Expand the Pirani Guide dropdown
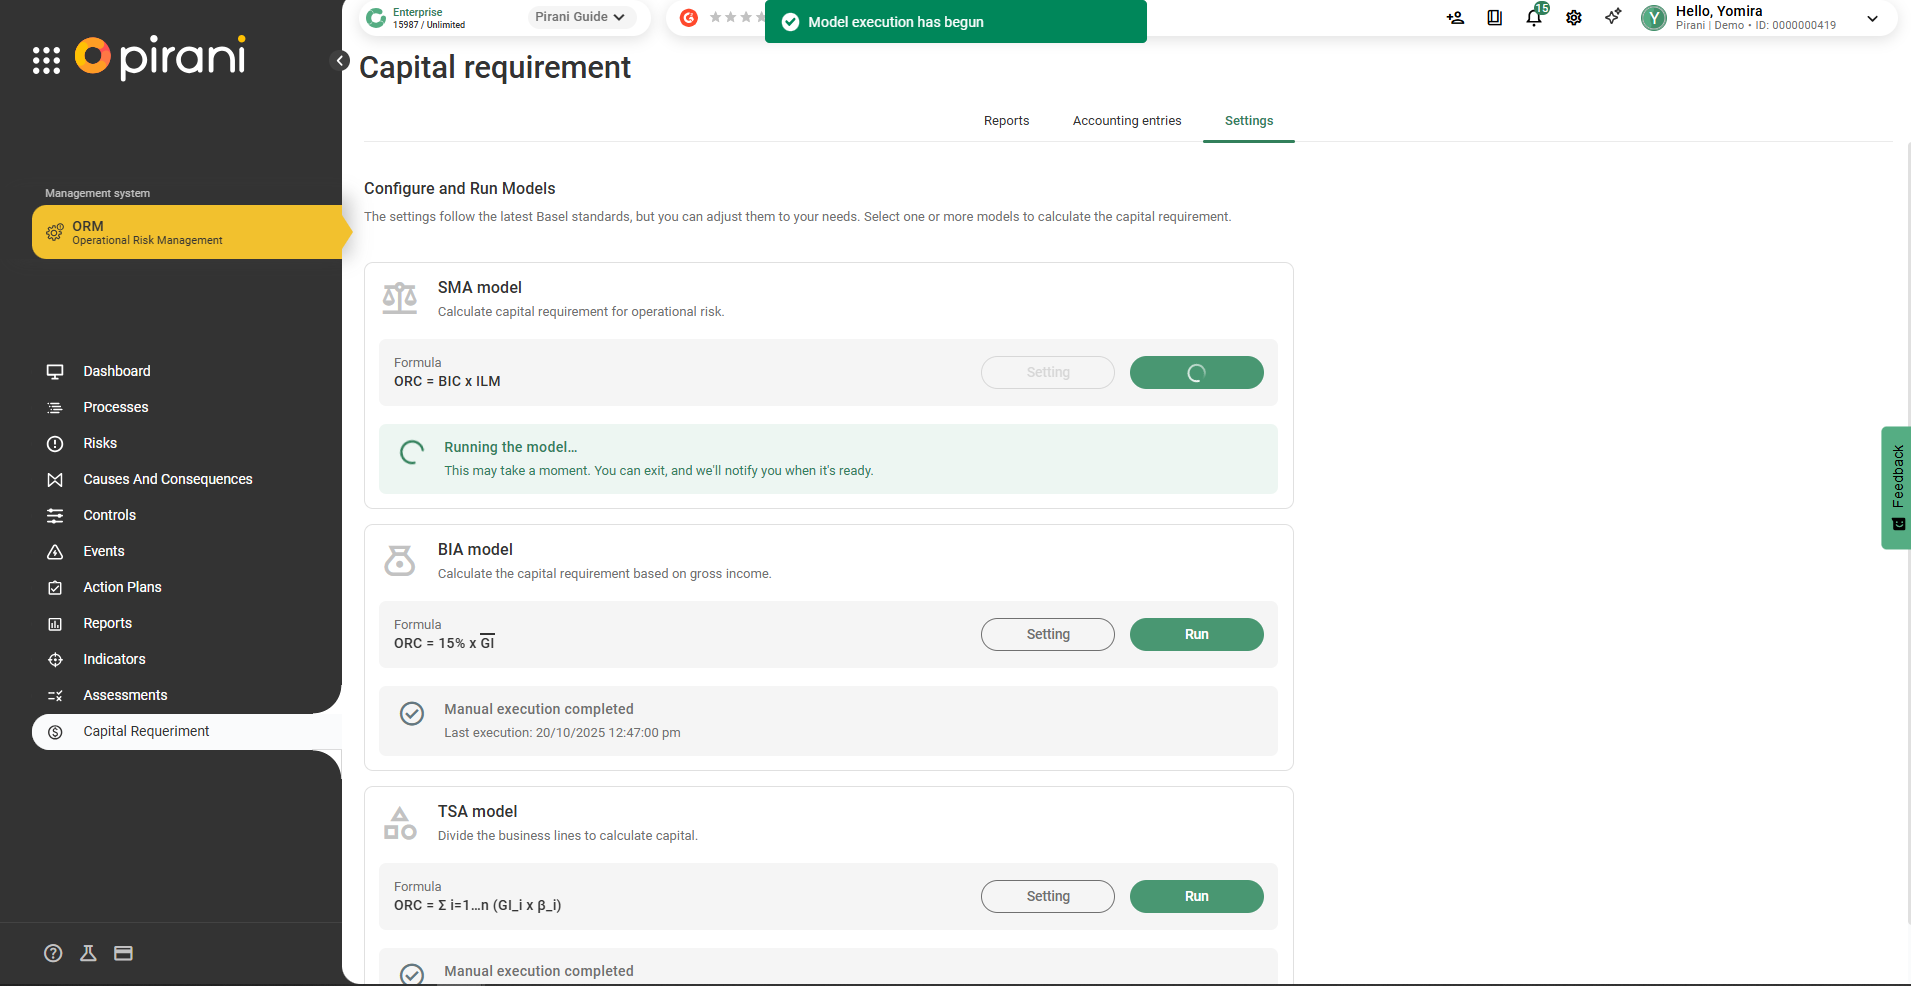 pos(580,17)
